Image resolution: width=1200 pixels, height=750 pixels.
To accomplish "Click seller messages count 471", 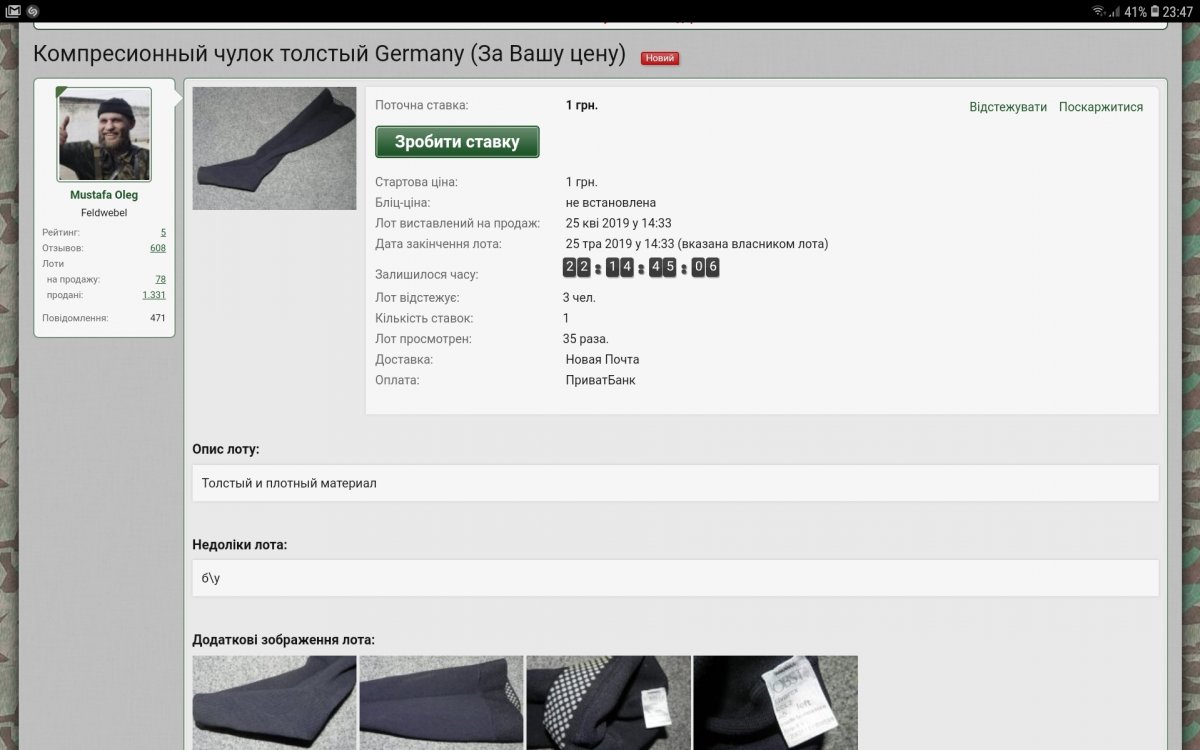I will point(158,318).
